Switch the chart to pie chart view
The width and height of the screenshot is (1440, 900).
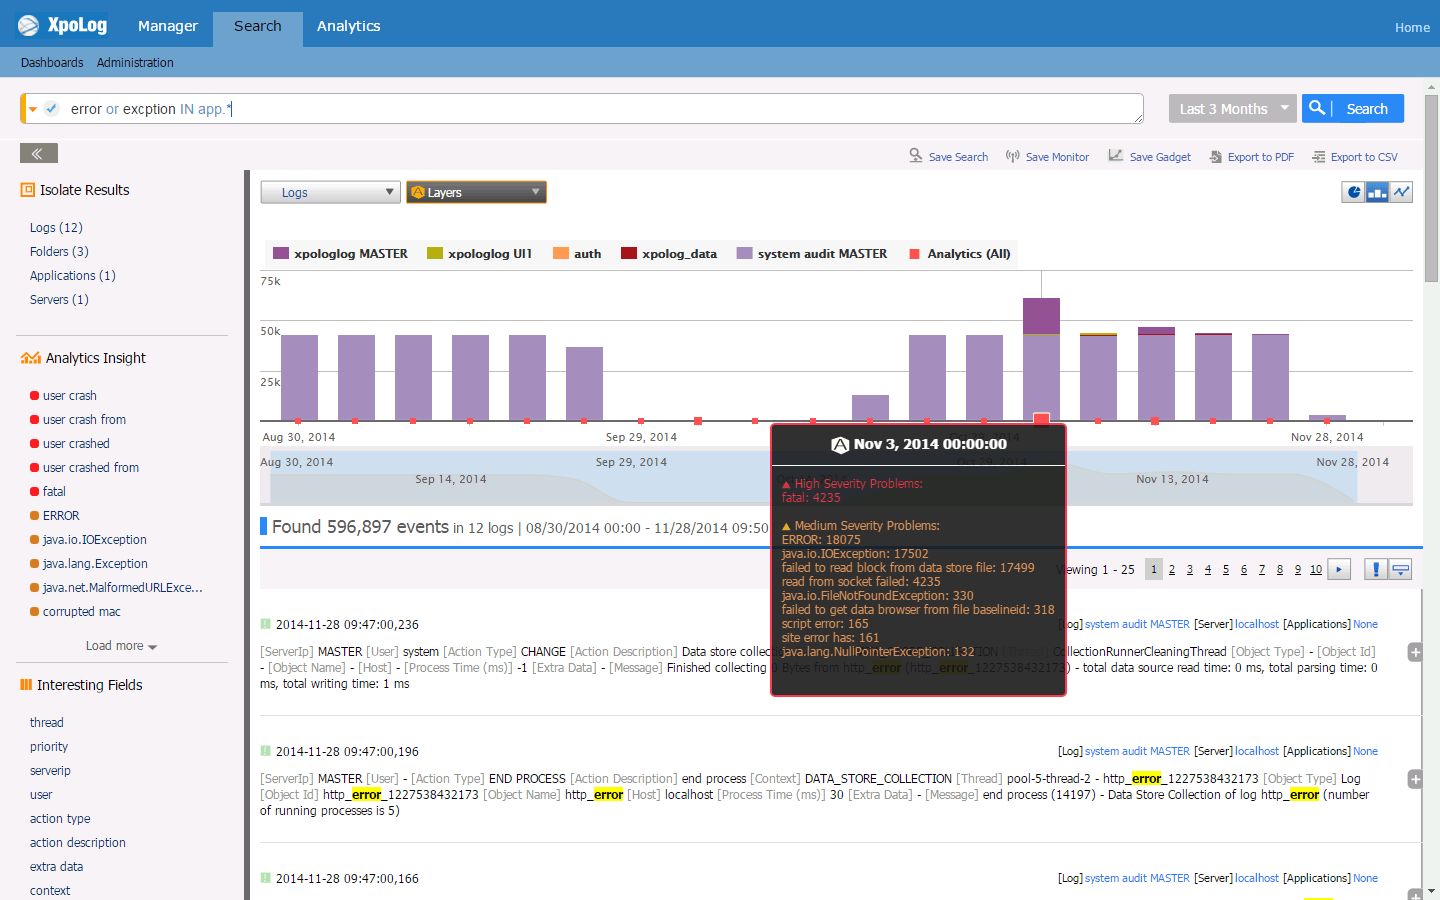click(1353, 191)
